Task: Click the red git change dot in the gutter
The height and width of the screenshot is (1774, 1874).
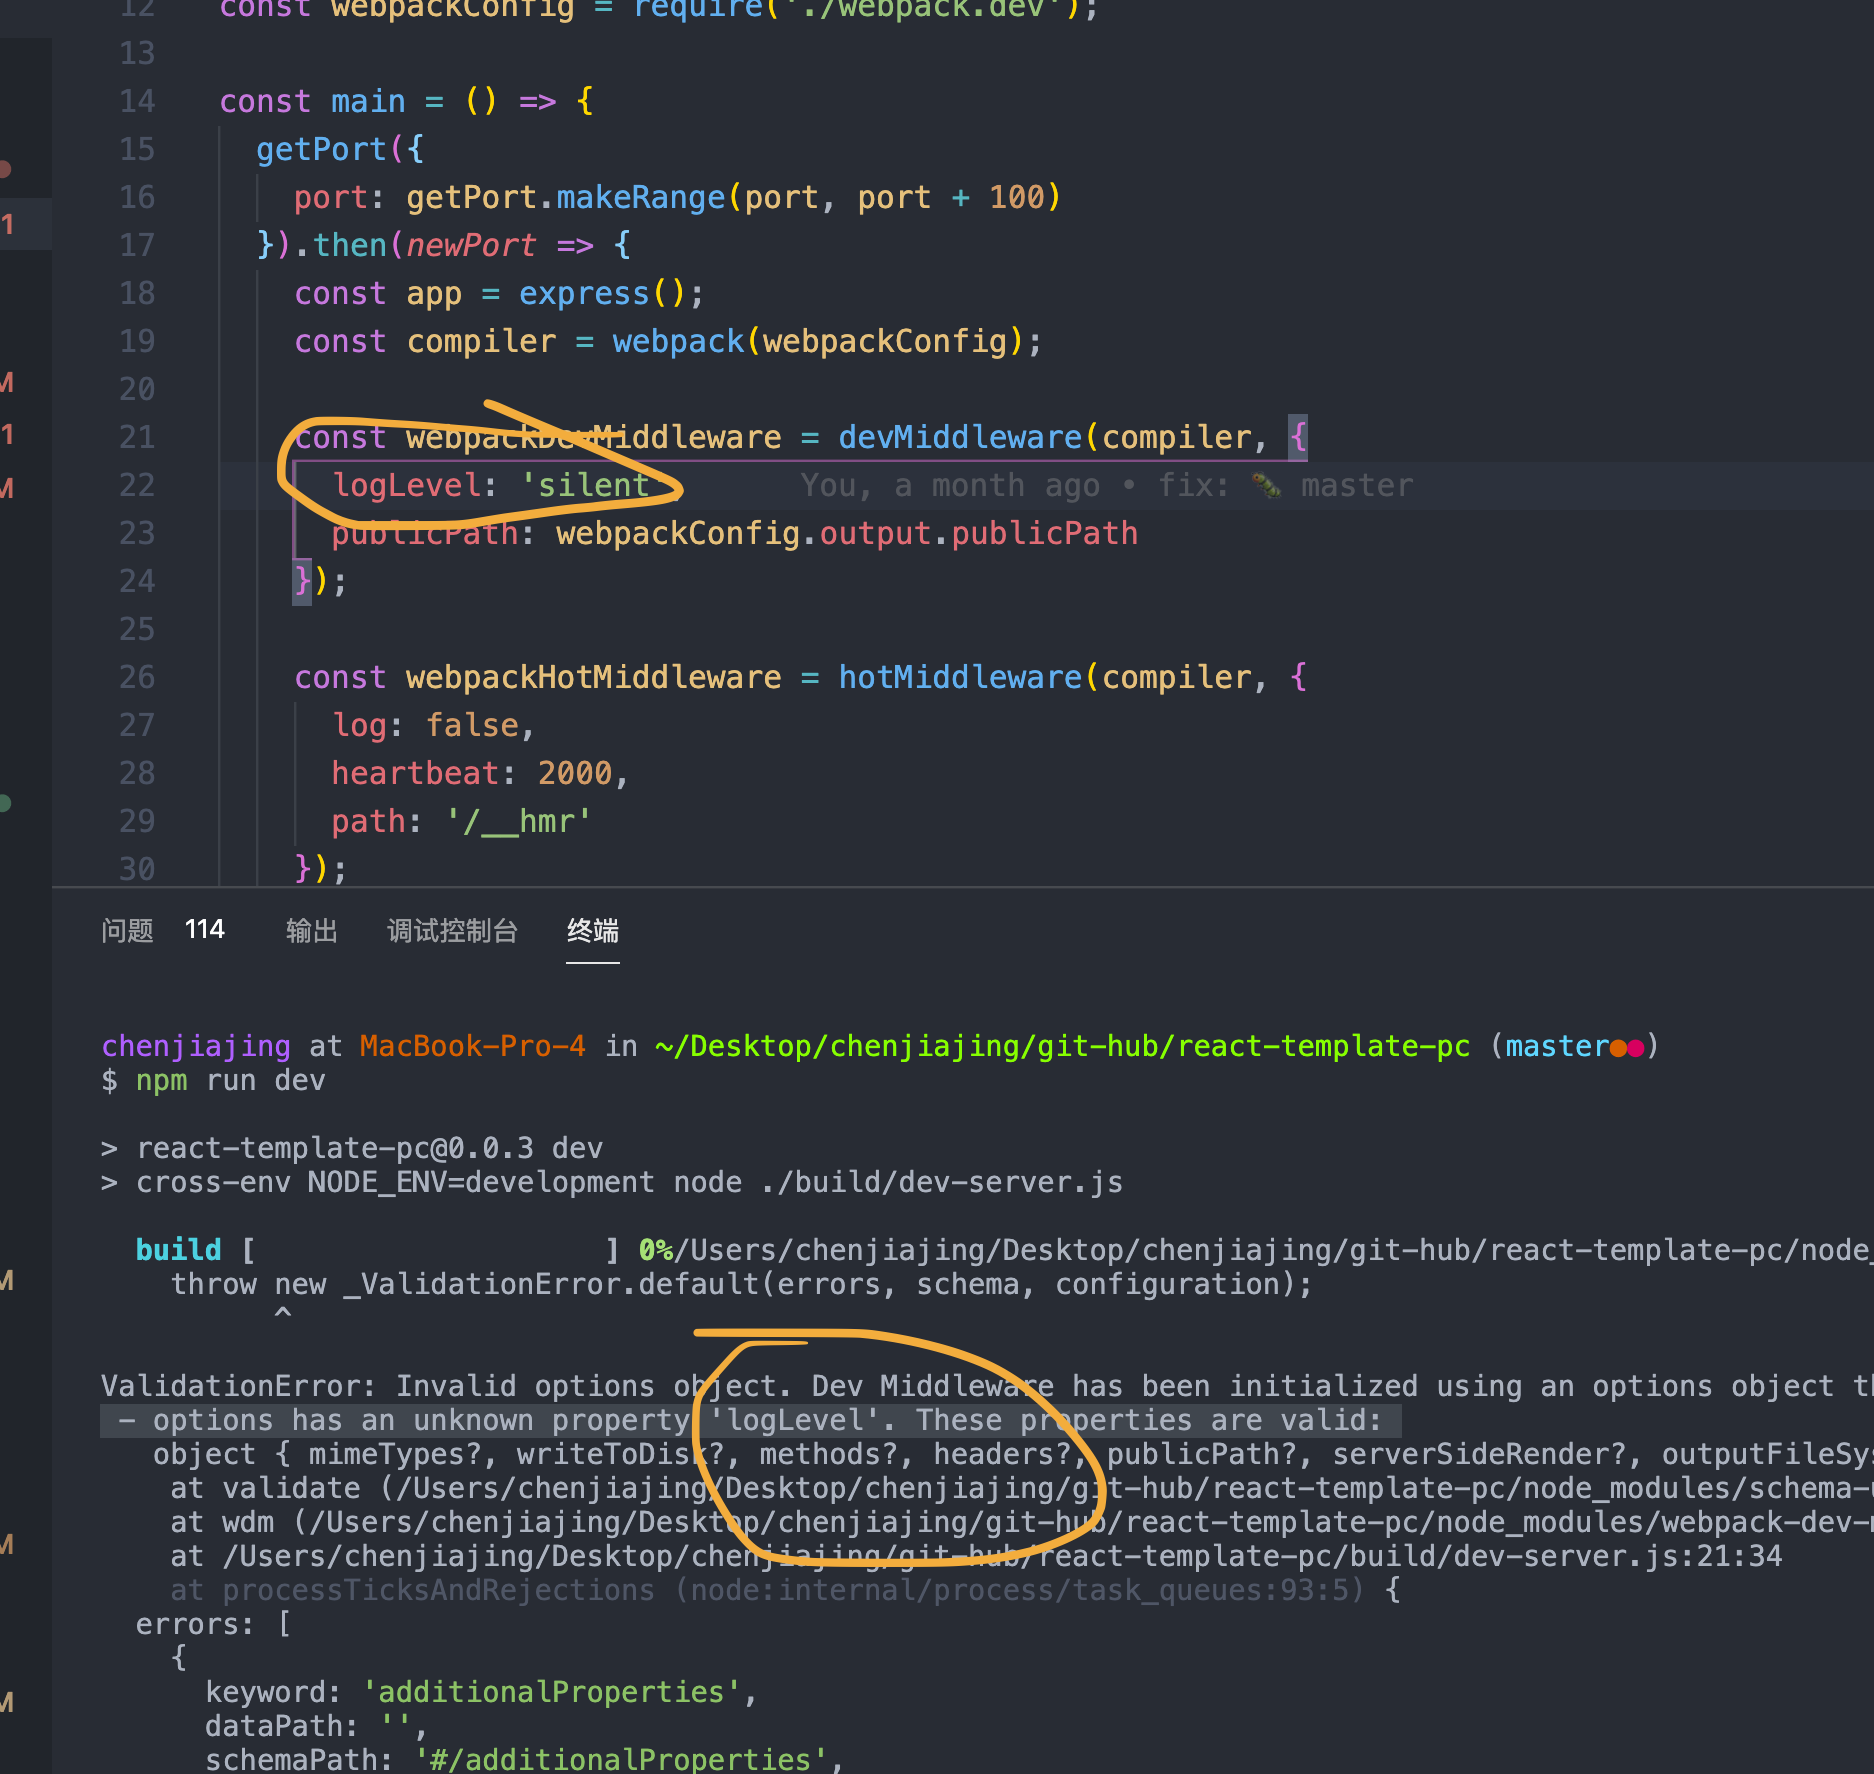Action: pos(3,168)
